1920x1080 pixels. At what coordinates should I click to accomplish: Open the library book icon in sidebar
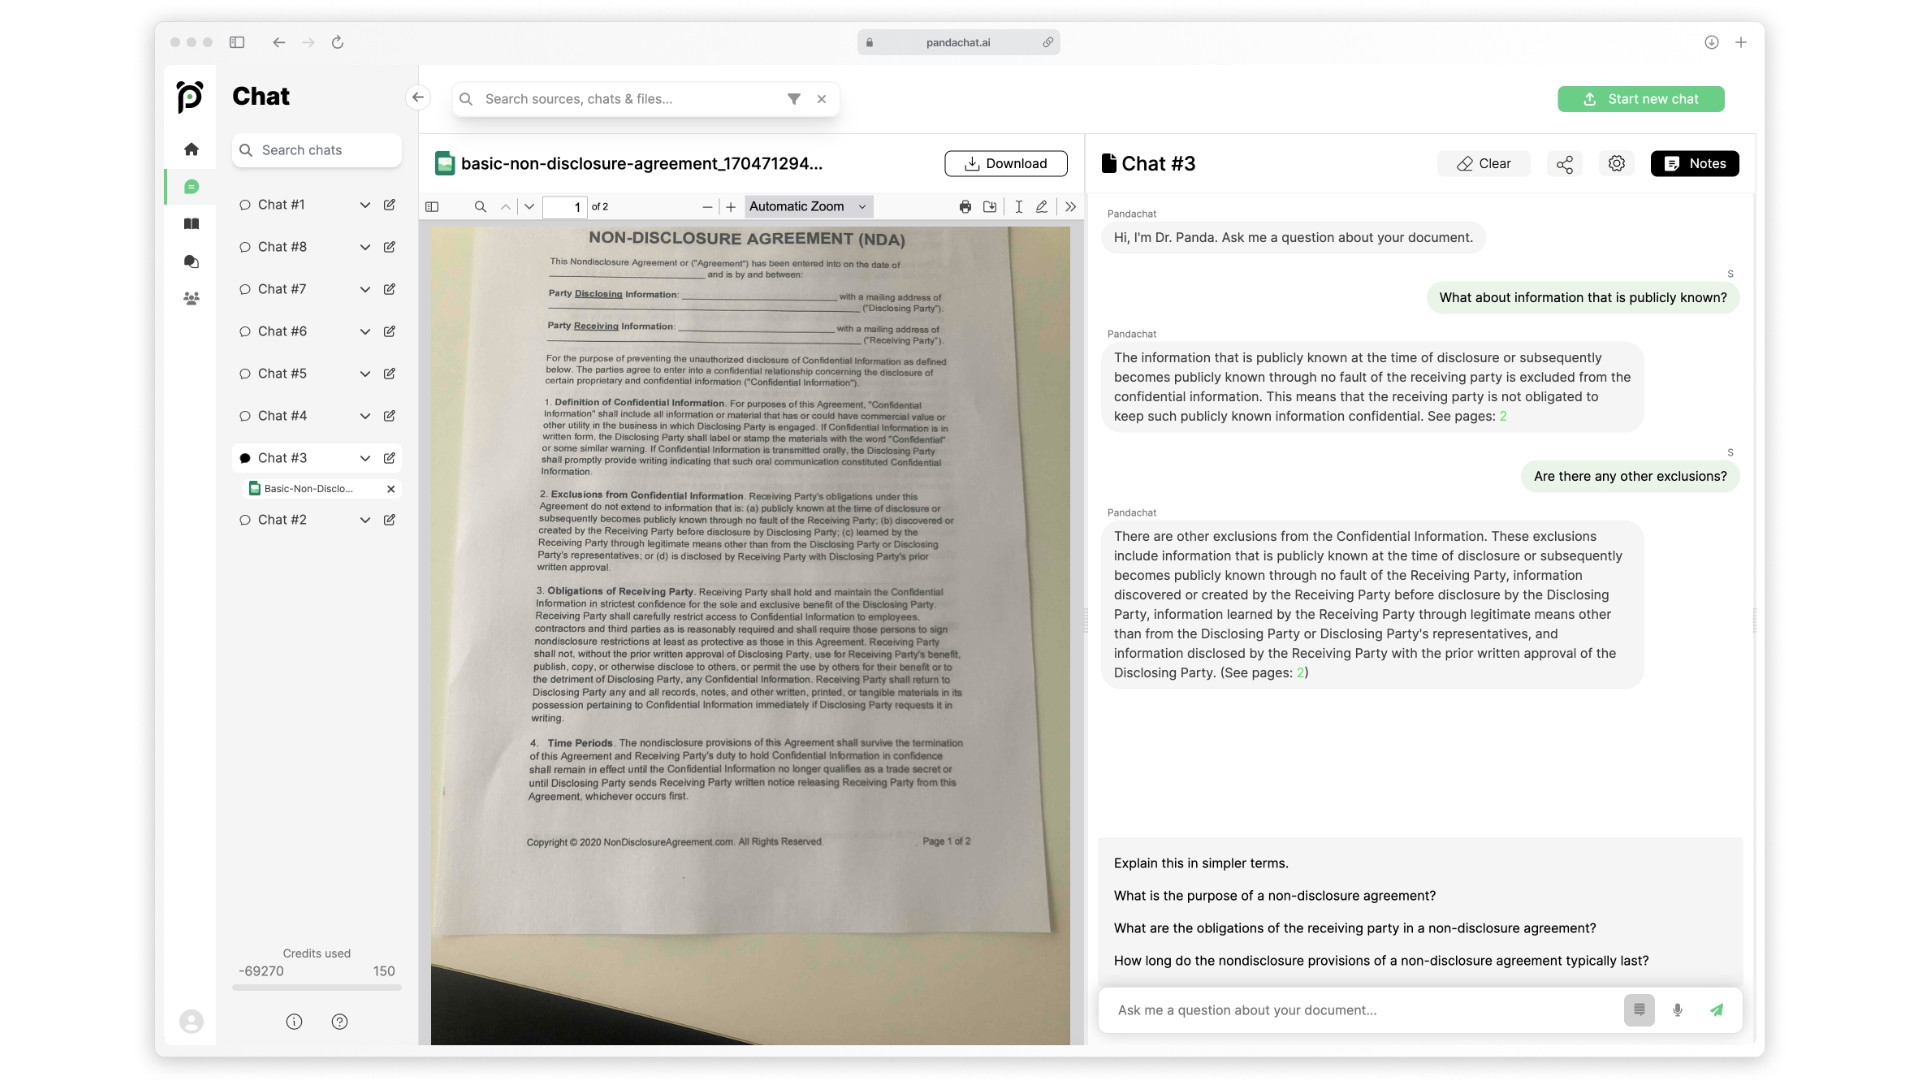pyautogui.click(x=191, y=224)
